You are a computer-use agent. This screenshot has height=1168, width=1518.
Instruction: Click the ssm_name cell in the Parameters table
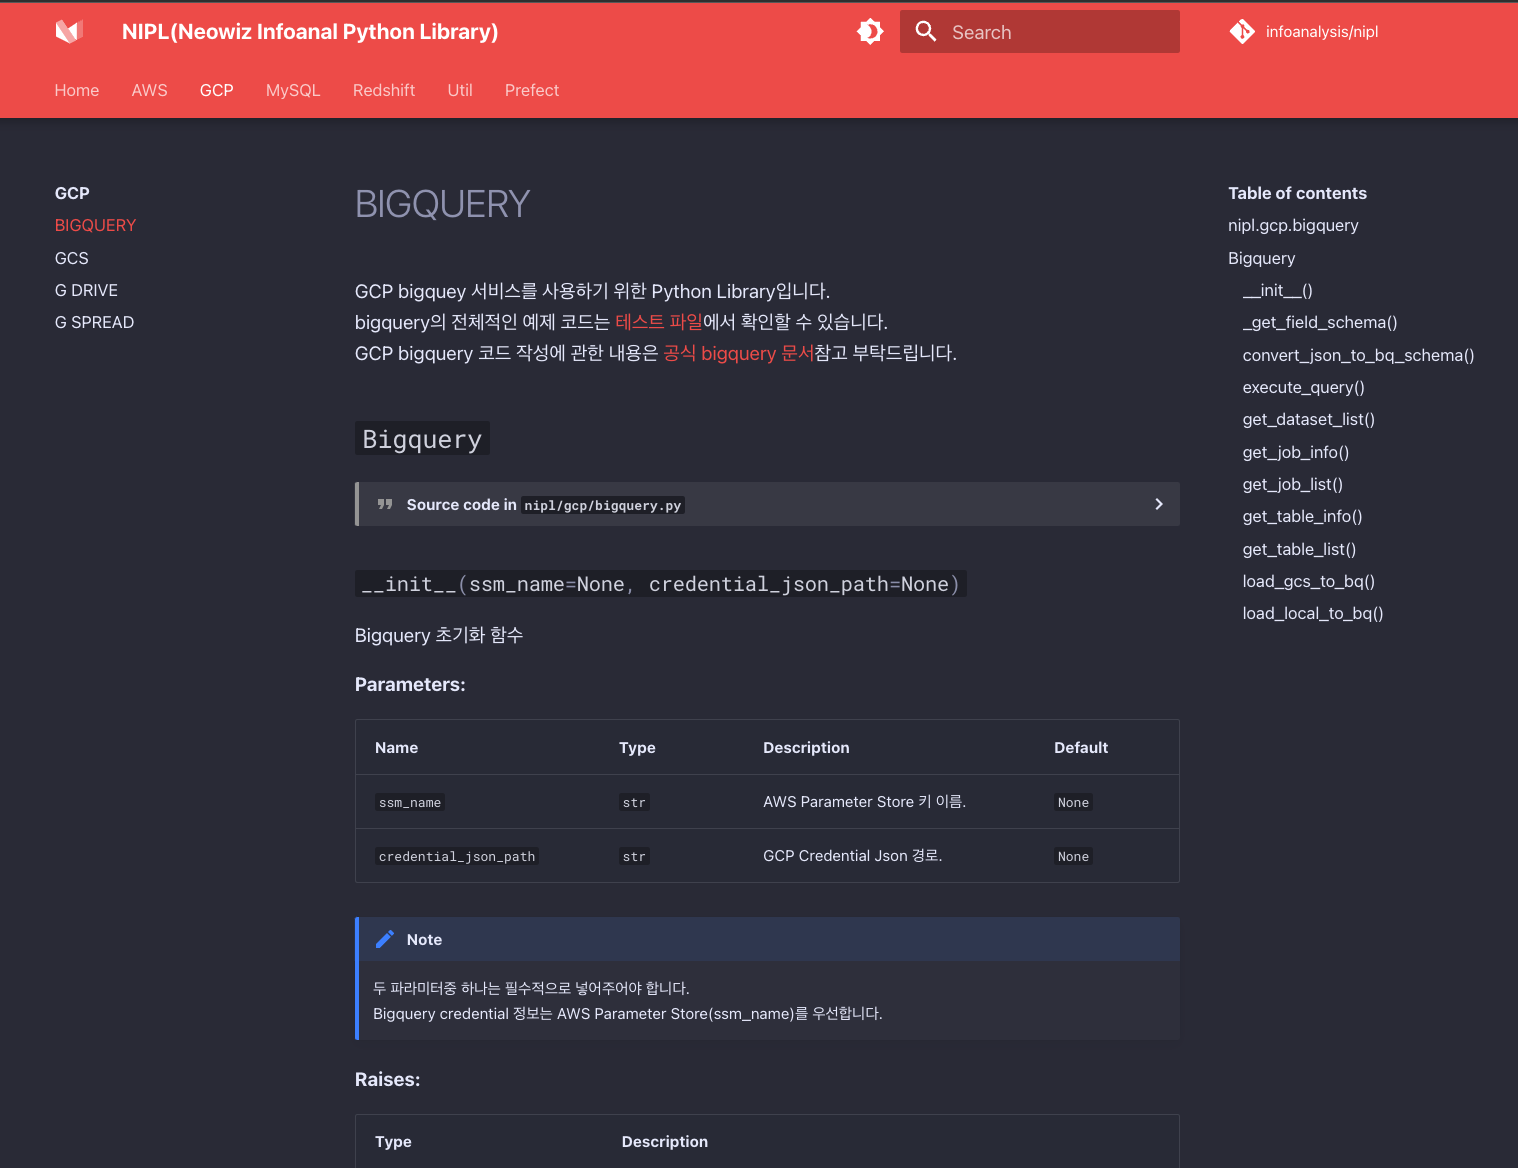pos(410,802)
